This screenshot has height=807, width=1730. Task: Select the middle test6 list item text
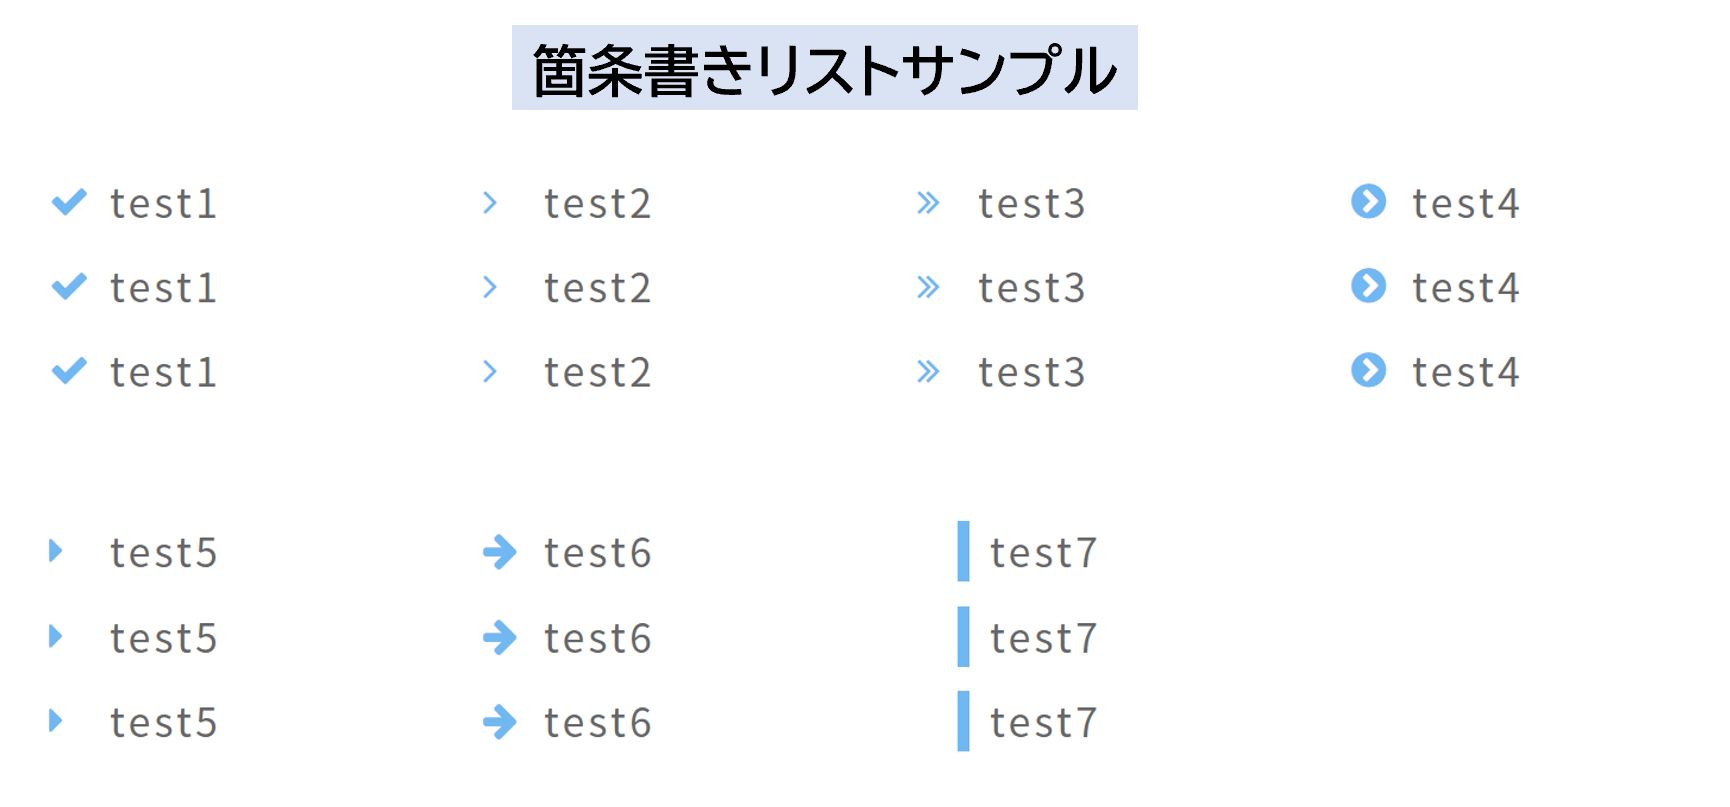(597, 638)
